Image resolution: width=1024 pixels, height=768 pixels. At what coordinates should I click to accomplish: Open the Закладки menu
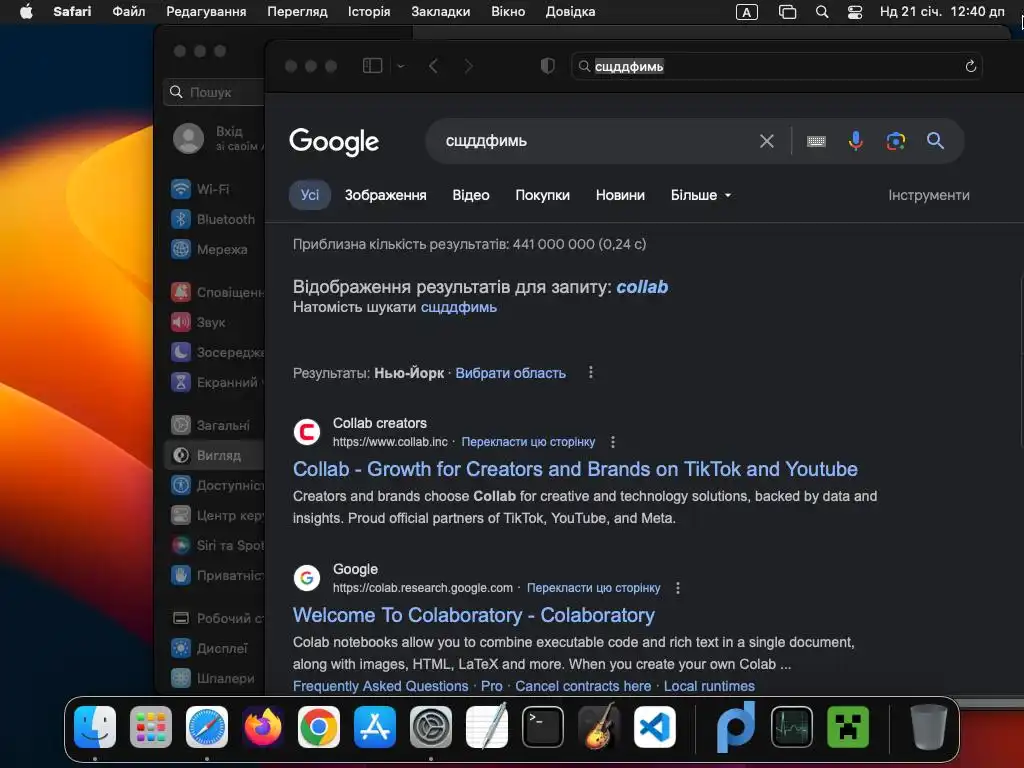pos(441,11)
